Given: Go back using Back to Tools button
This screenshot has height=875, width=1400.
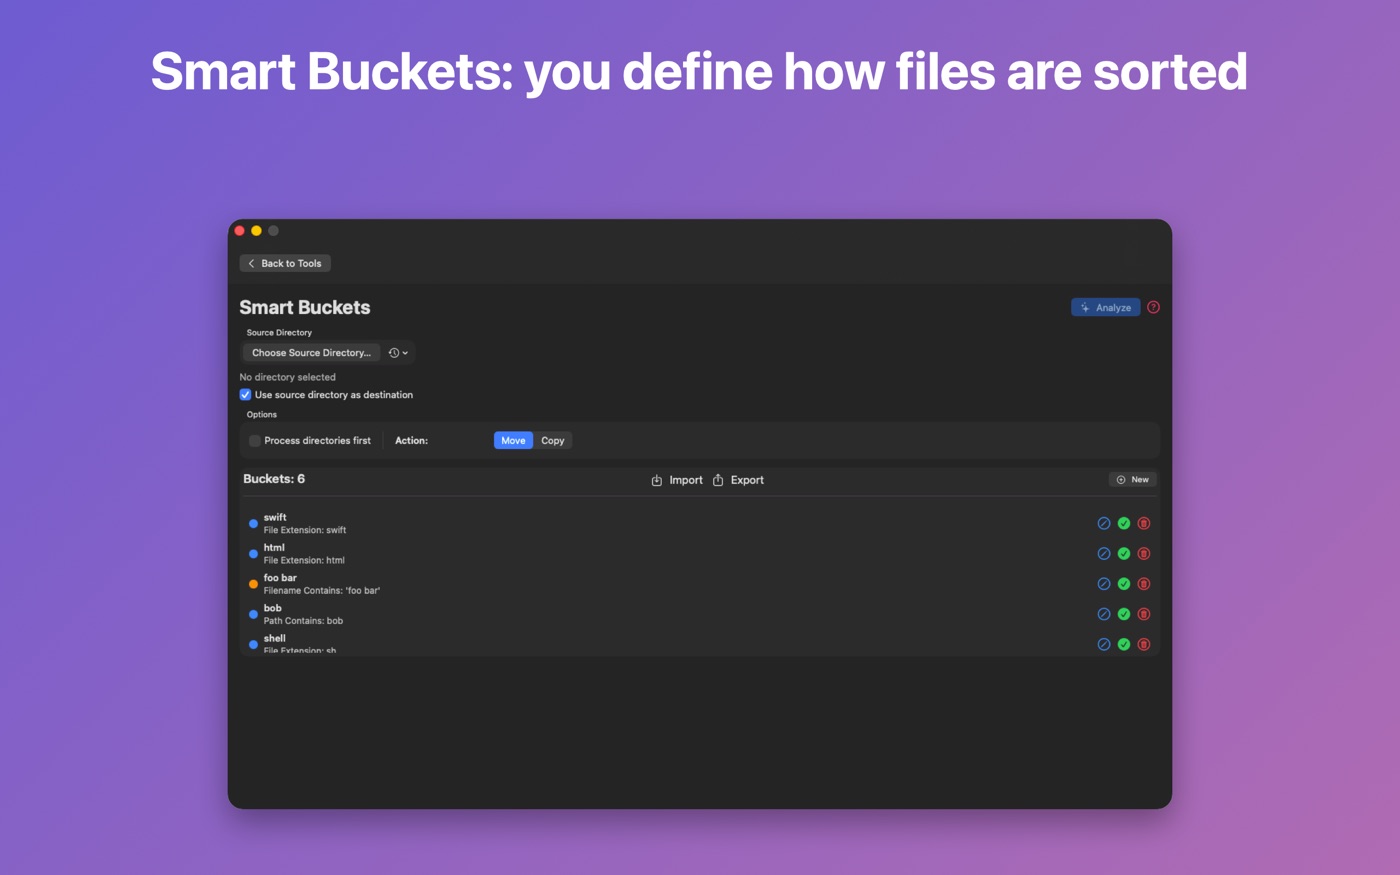Looking at the screenshot, I should [285, 263].
